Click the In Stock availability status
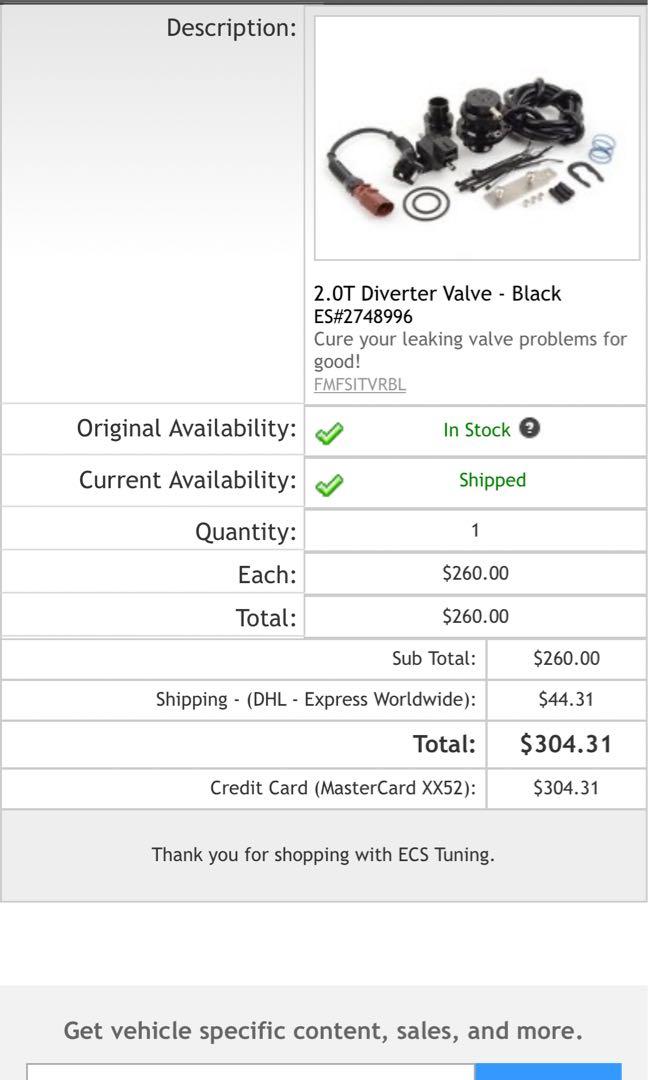This screenshot has width=648, height=1080. pyautogui.click(x=476, y=430)
